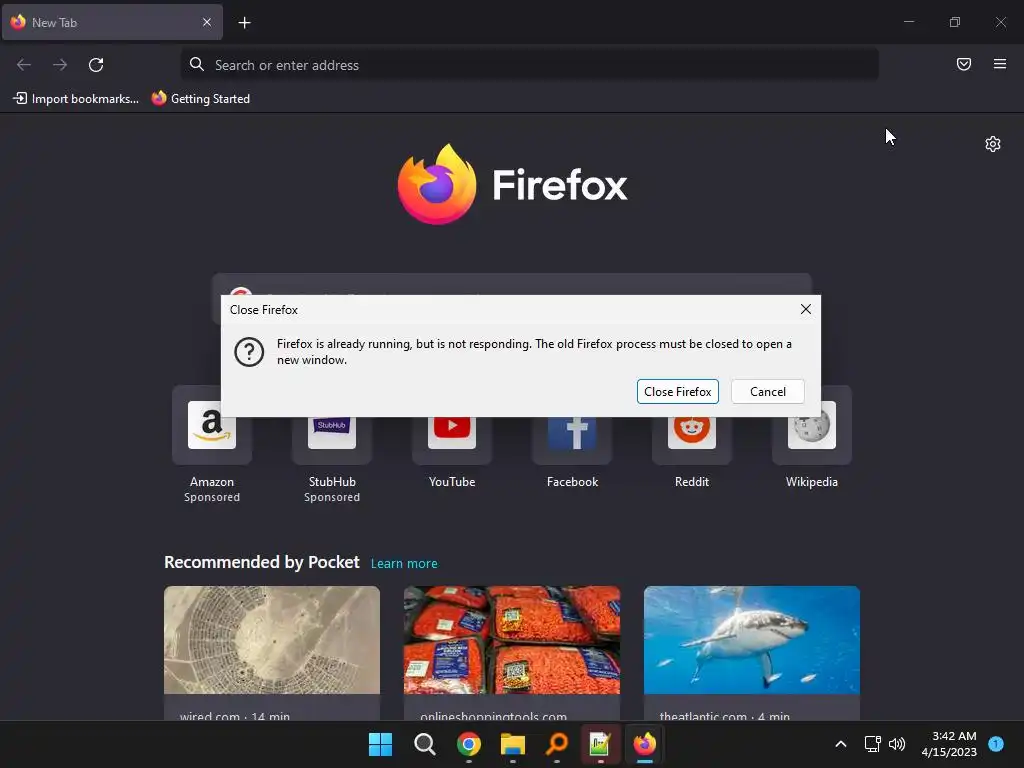The height and width of the screenshot is (768, 1024).
Task: Click the Recommended by Pocket heading
Action: [x=261, y=562]
